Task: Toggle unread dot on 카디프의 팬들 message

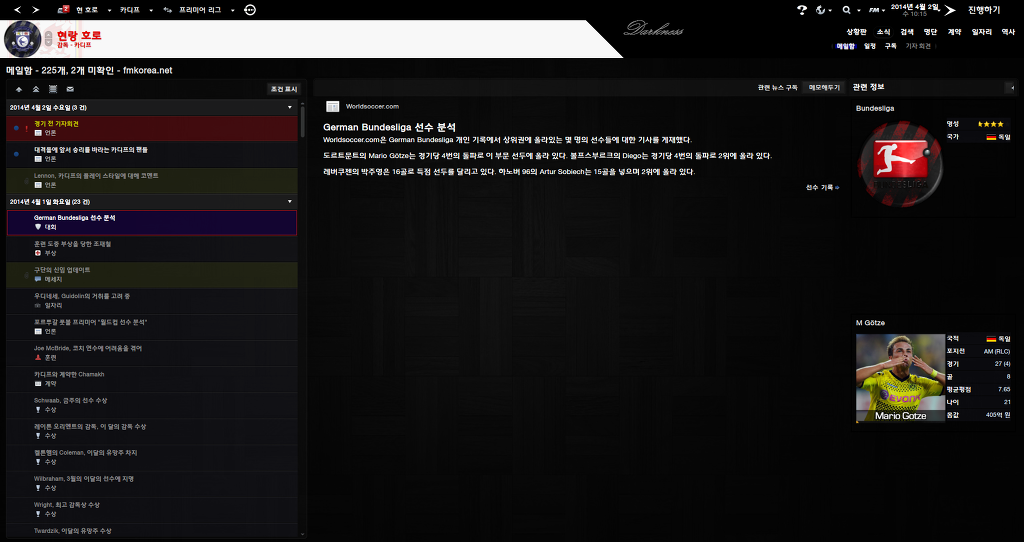Action: 16,154
